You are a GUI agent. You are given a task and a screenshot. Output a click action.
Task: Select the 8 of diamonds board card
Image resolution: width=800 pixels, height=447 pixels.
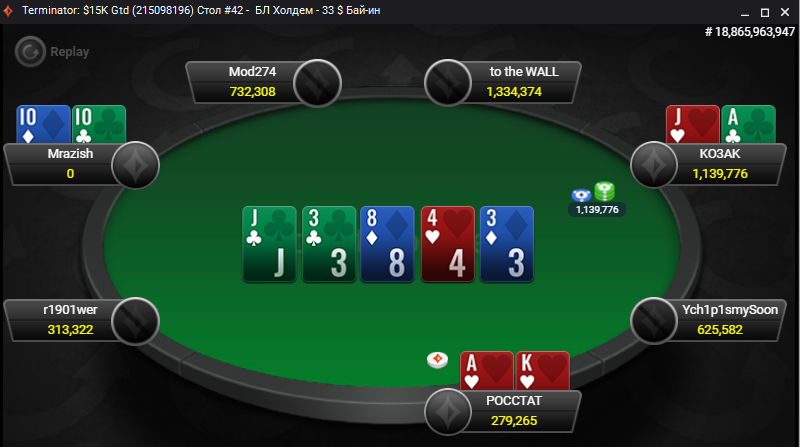click(388, 244)
